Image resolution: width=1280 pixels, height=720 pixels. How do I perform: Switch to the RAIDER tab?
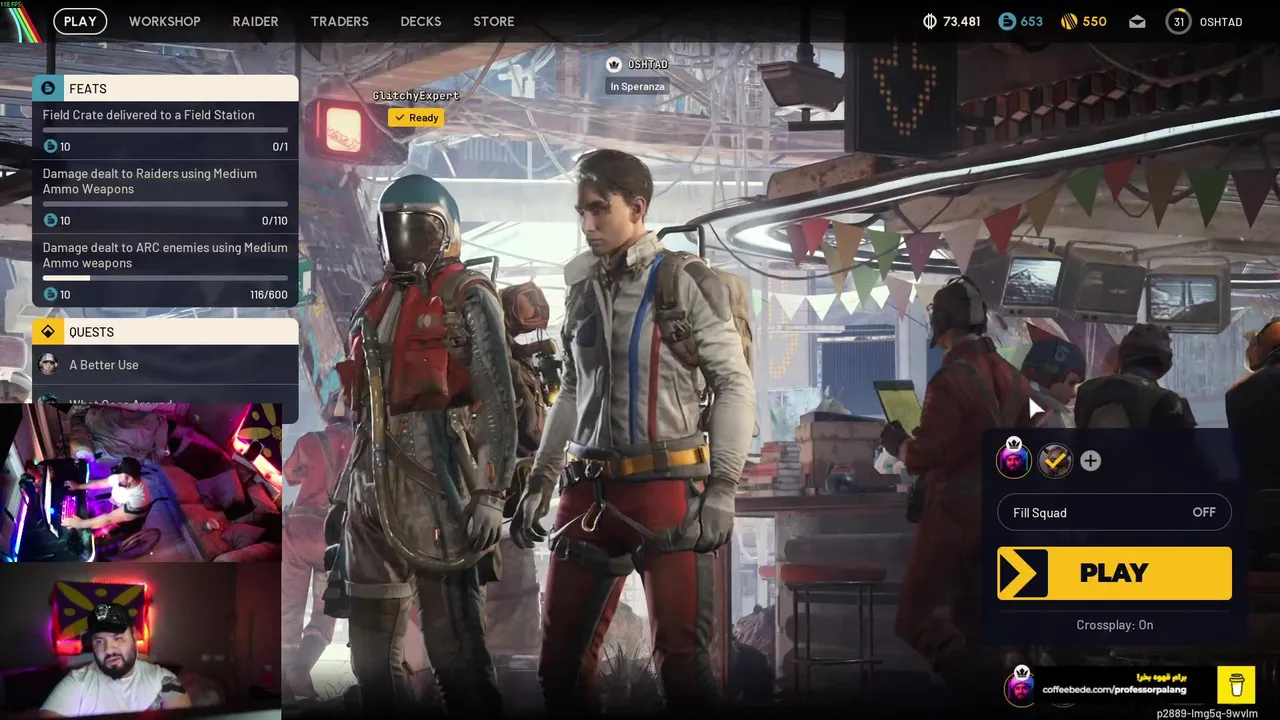click(x=255, y=21)
